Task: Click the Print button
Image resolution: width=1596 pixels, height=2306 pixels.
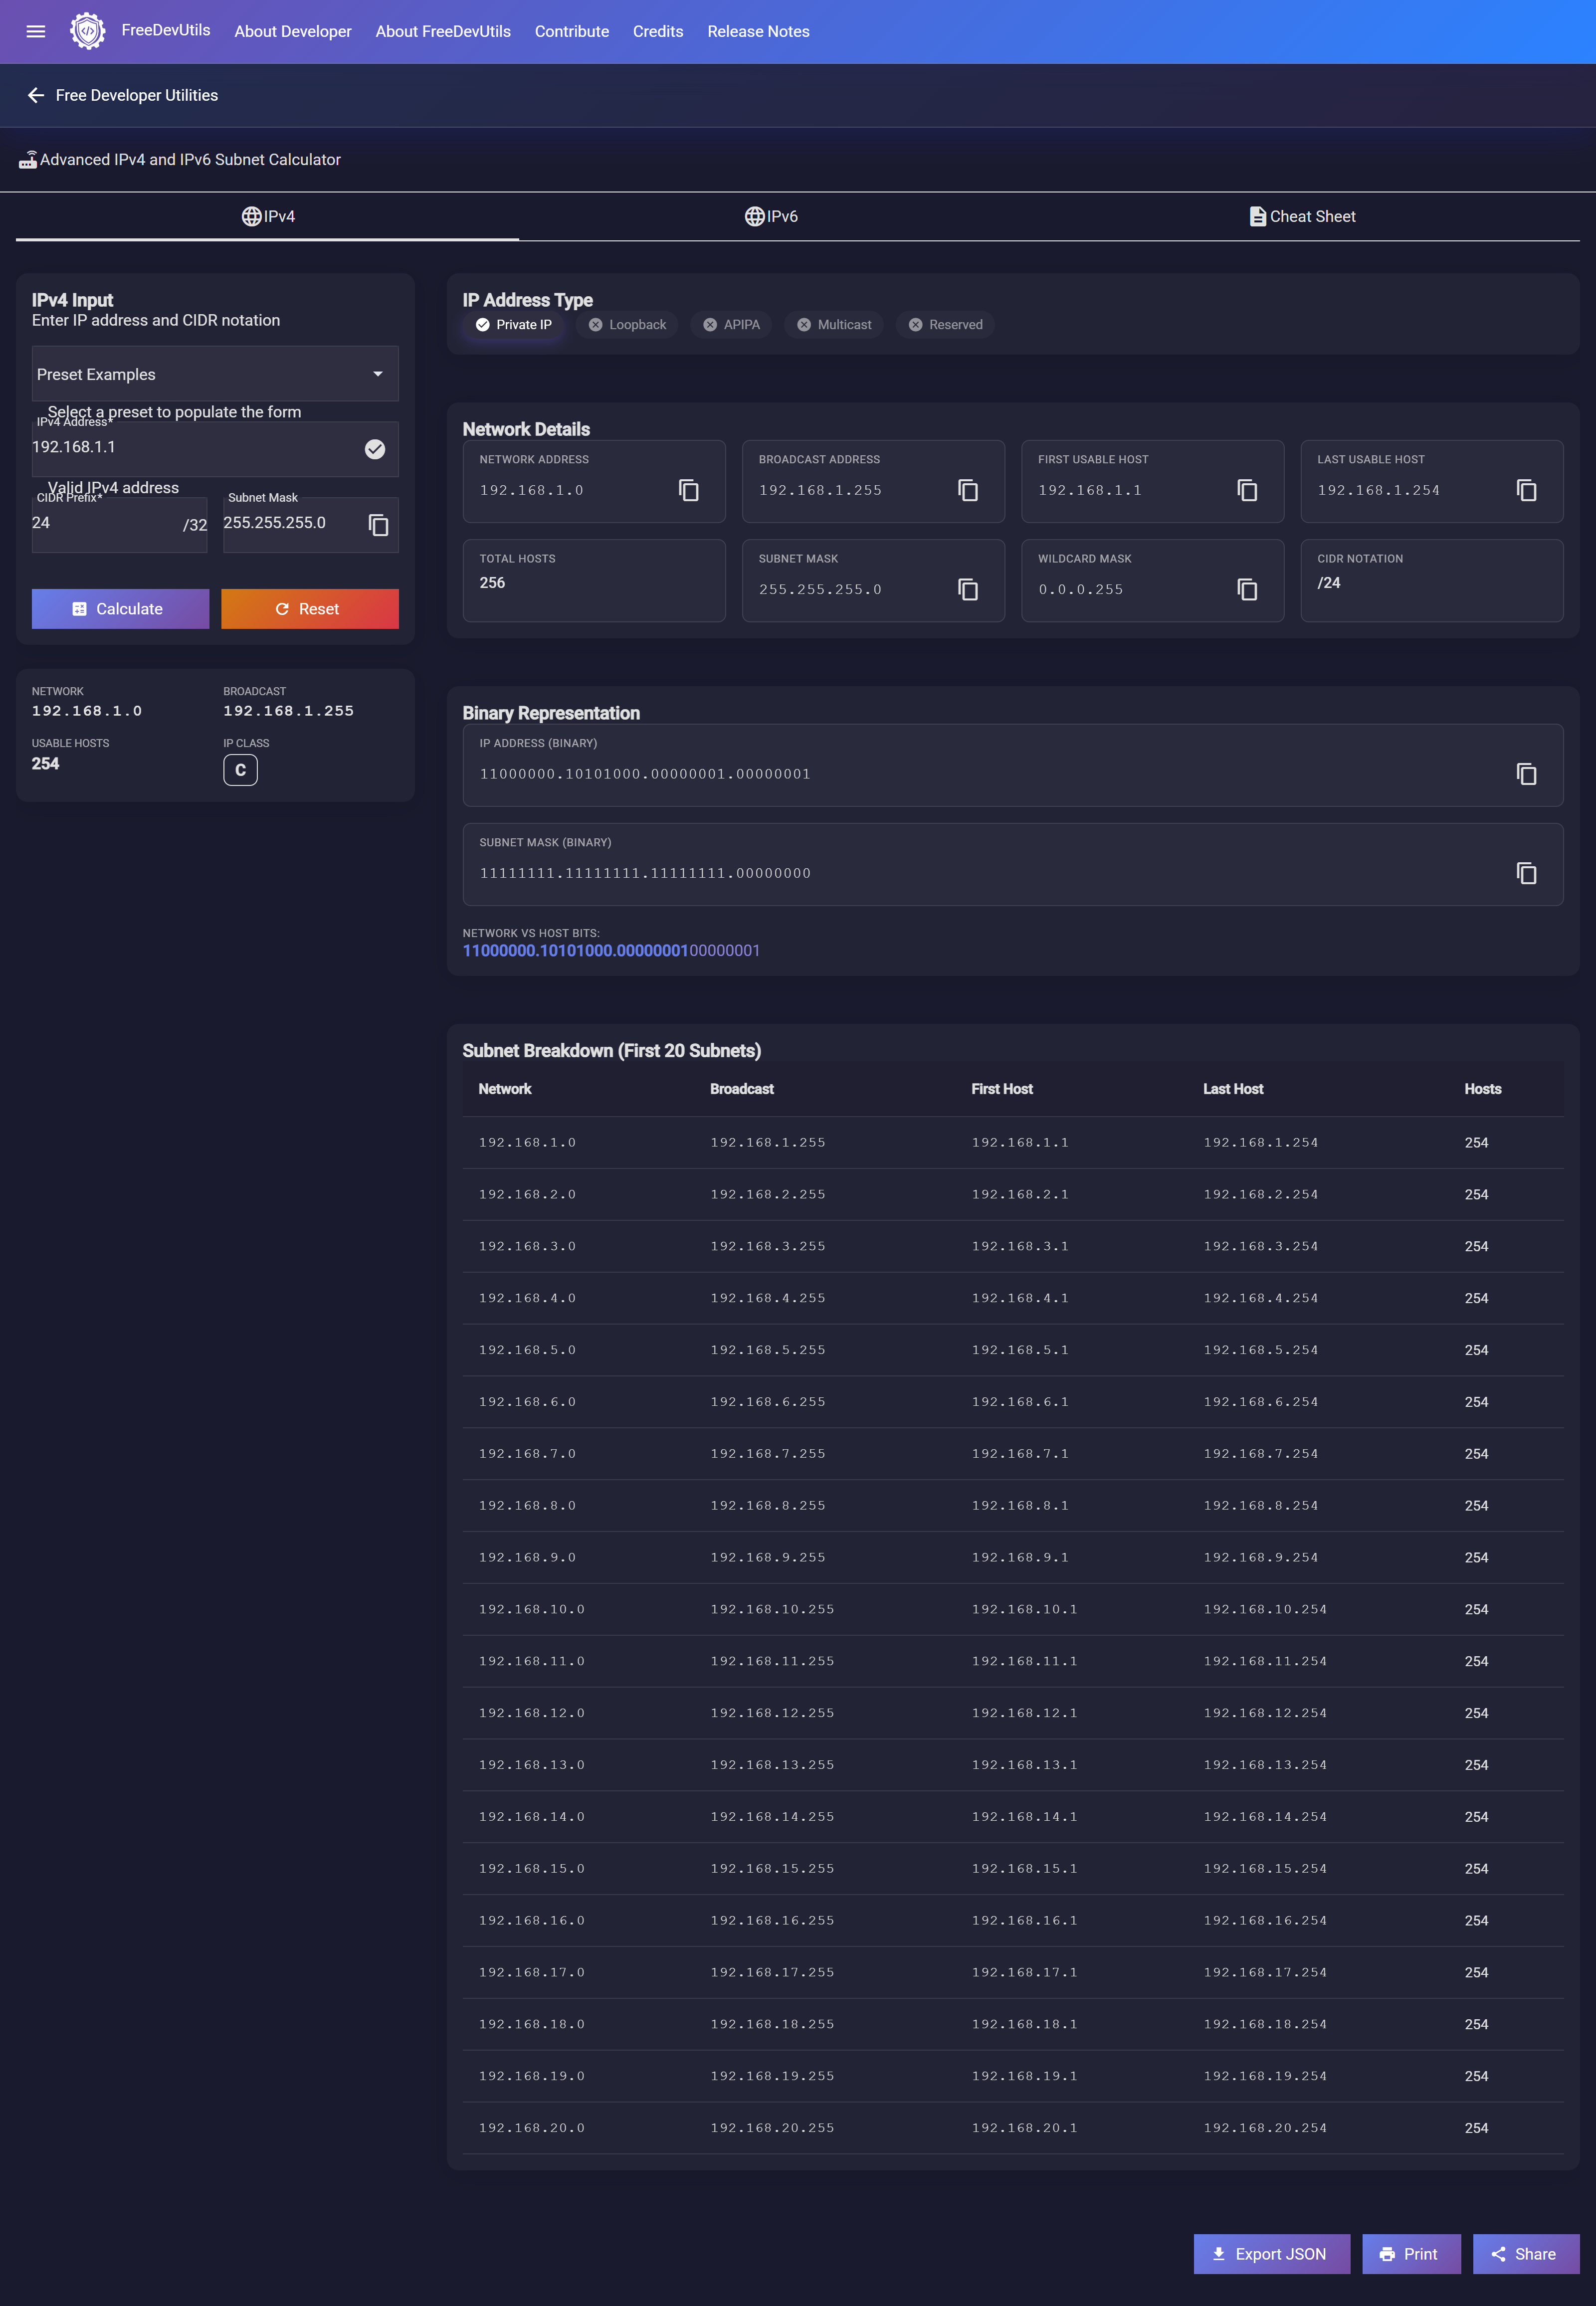Action: (x=1411, y=2254)
